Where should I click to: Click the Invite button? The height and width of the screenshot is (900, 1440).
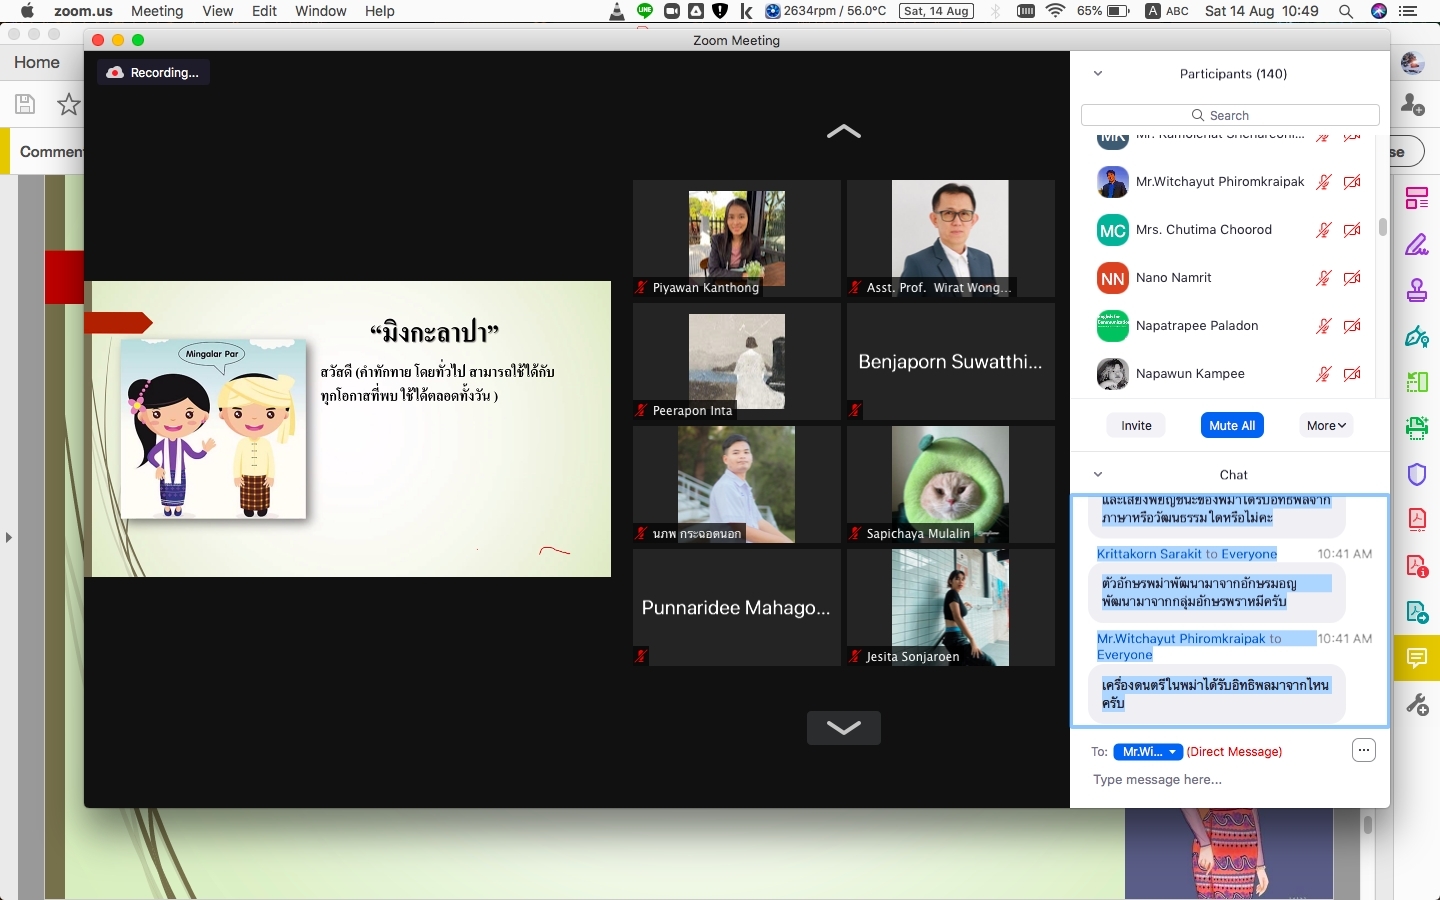coord(1136,425)
